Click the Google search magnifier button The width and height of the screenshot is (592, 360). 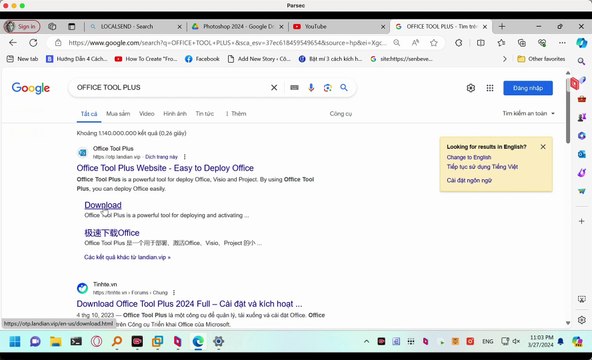point(344,88)
